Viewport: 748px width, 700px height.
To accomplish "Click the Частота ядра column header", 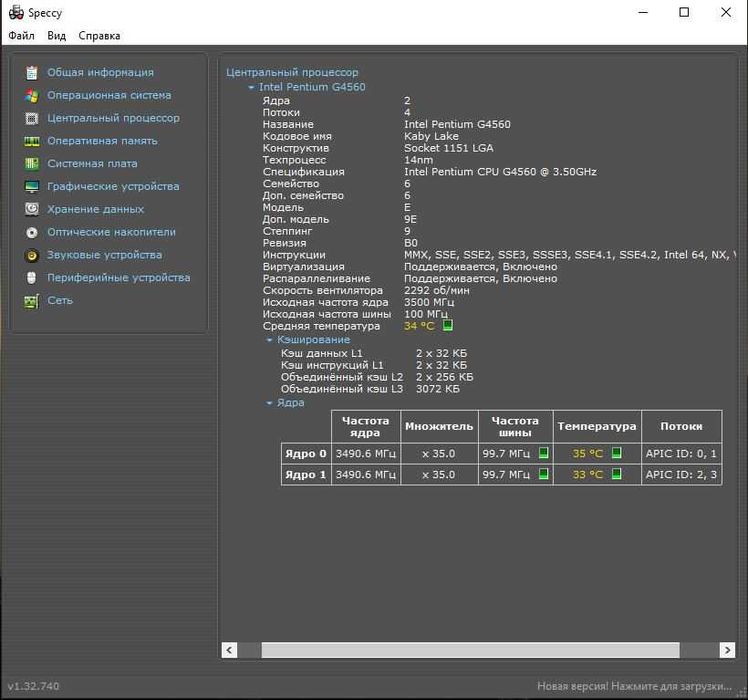I will (x=365, y=427).
